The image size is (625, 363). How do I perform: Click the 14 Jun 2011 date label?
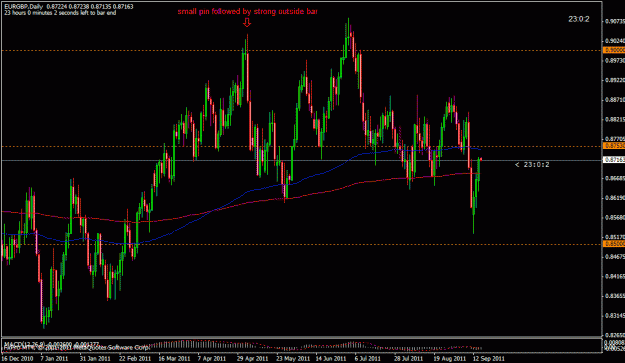coord(331,358)
